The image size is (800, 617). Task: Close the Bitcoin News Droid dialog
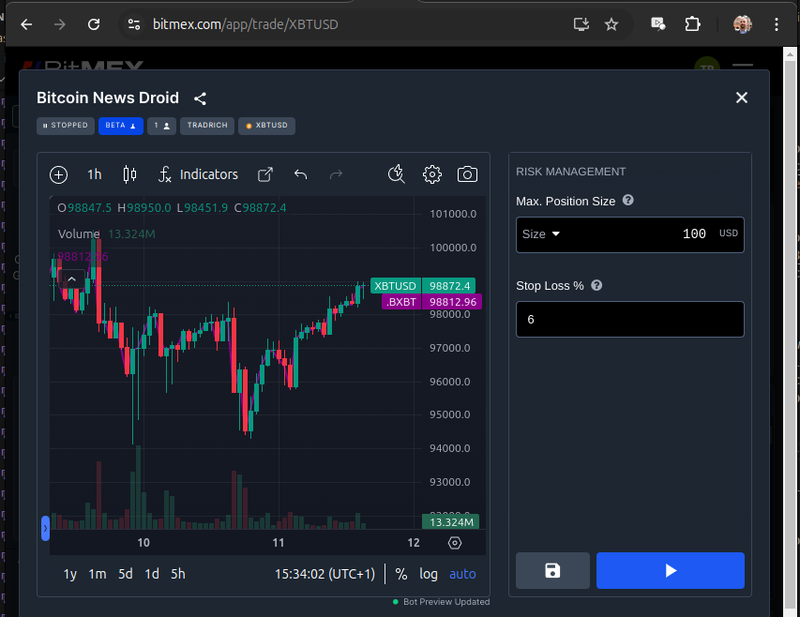coord(741,97)
